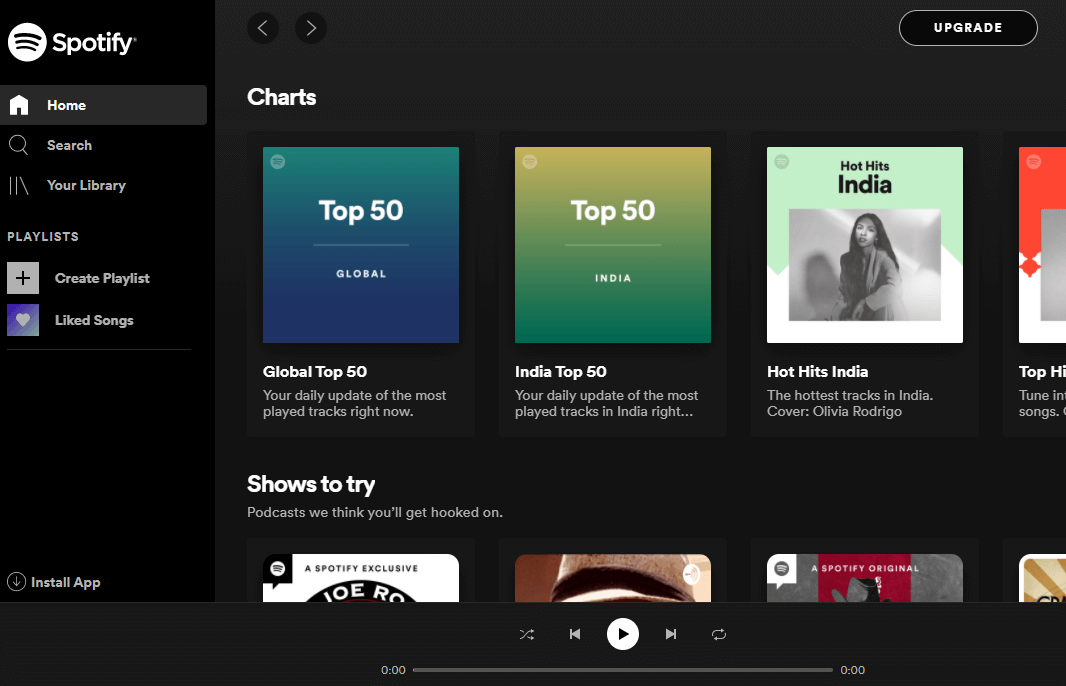Image resolution: width=1066 pixels, height=686 pixels.
Task: Click the Install App download icon
Action: tap(18, 582)
